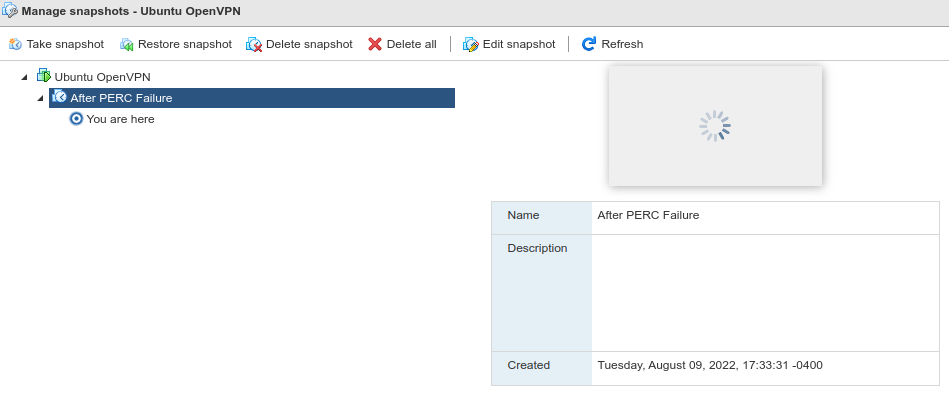Click the Delete snapshot icon
The width and height of the screenshot is (949, 393).
pyautogui.click(x=254, y=44)
